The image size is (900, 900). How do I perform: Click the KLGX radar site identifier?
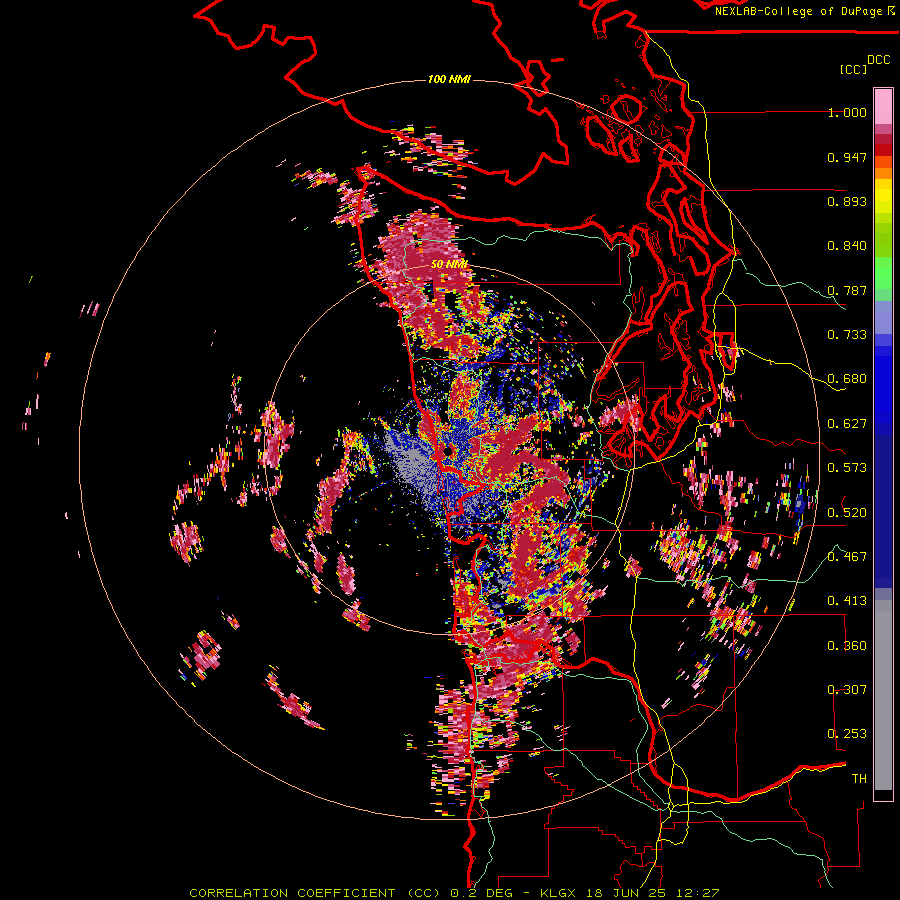tap(558, 893)
